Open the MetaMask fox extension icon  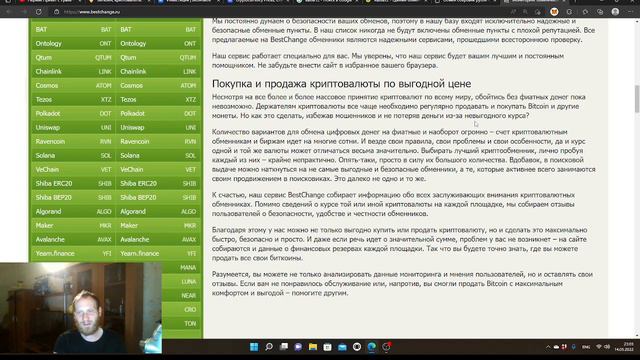tap(554, 12)
